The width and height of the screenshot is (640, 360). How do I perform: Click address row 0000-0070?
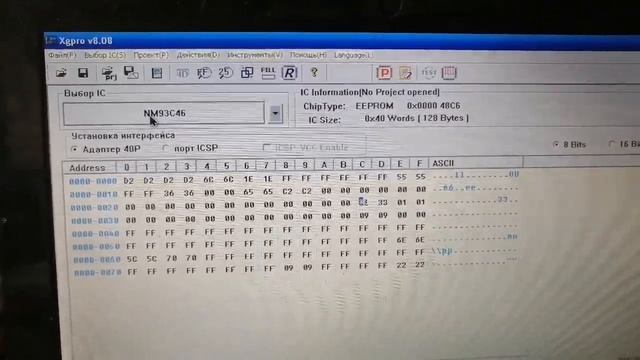[x=98, y=272]
